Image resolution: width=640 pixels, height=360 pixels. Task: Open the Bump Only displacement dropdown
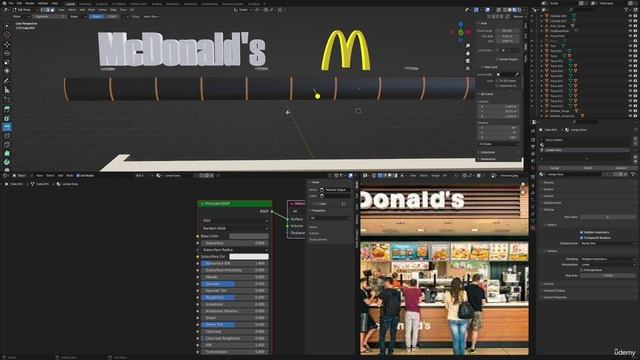(607, 243)
